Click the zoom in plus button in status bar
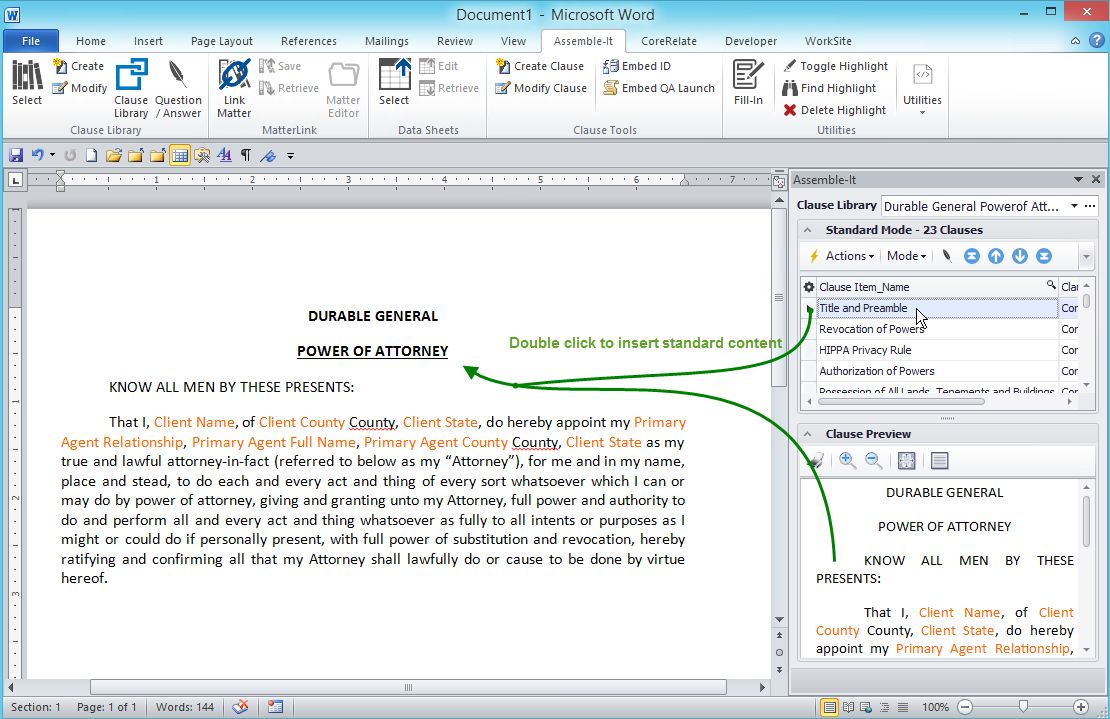Viewport: 1110px width, 719px height. 1080,707
